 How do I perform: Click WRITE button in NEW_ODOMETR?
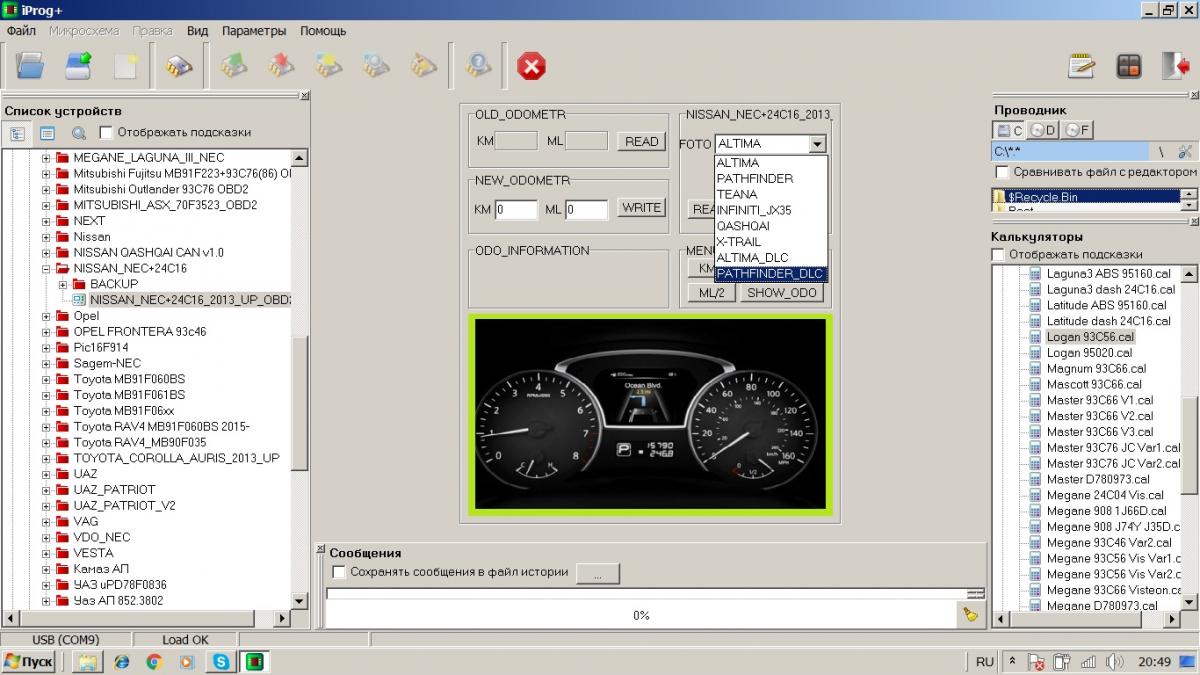tap(641, 208)
